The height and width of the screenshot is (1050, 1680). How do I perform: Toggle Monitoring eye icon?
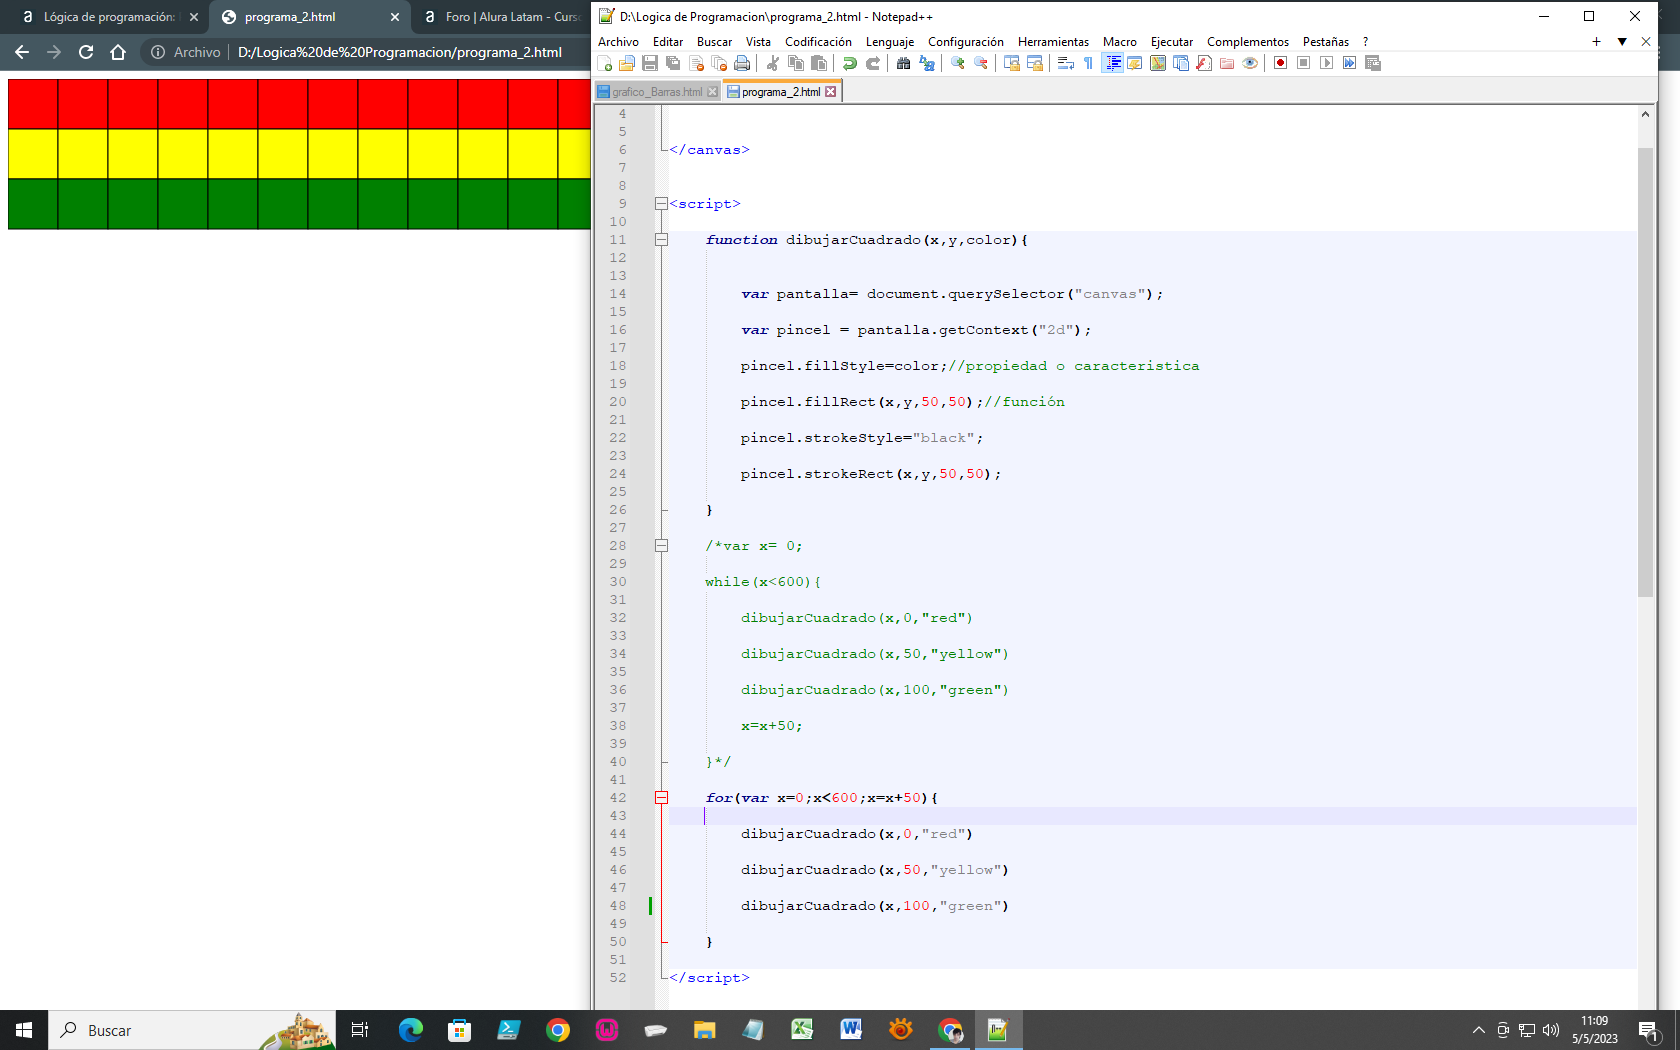[x=1249, y=63]
